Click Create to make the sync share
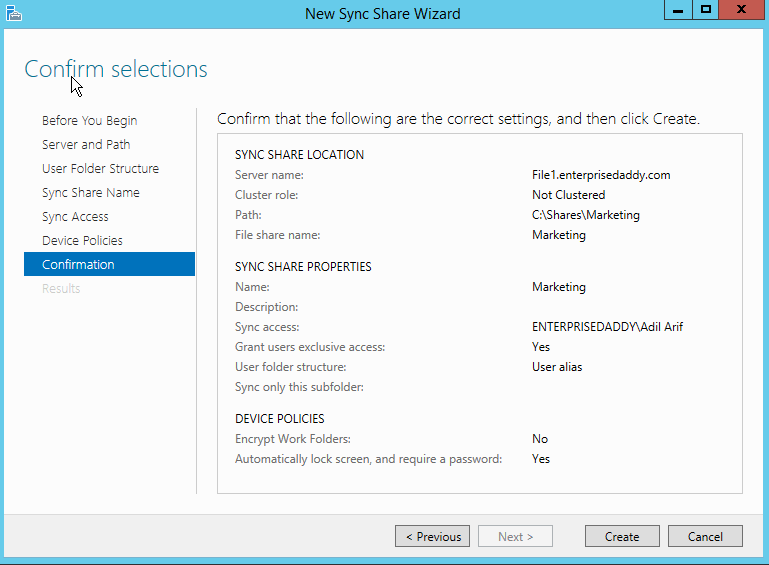Viewport: 769px width, 565px height. point(622,537)
